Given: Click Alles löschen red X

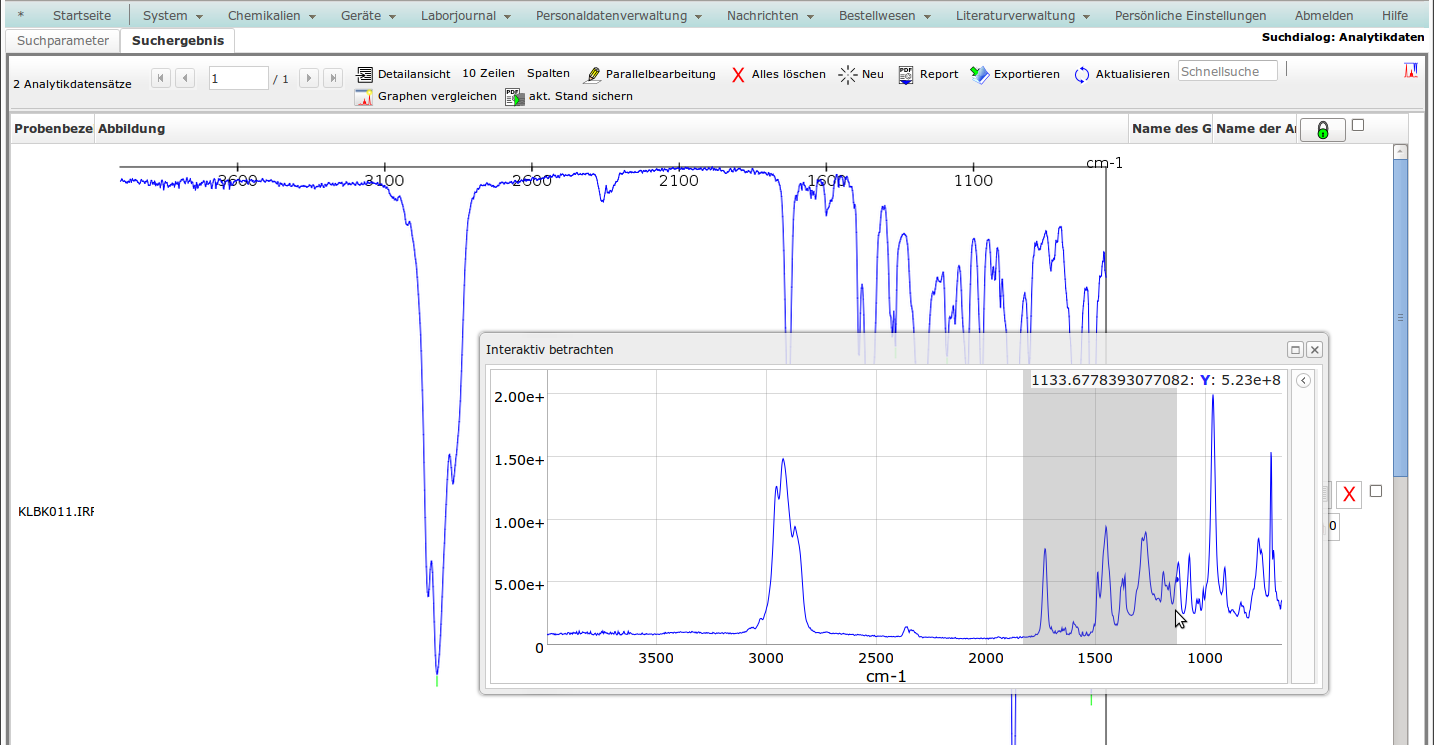Looking at the screenshot, I should click(739, 74).
